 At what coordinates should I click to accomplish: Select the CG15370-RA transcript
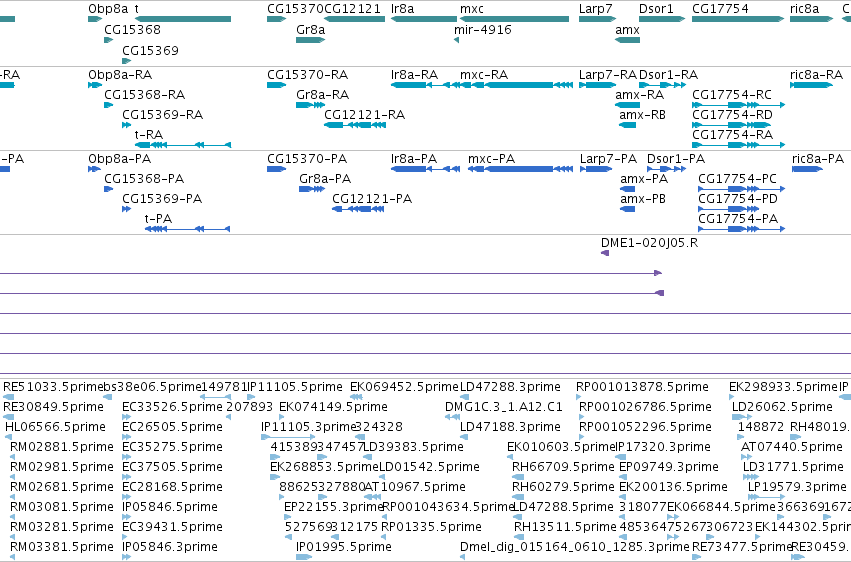coord(276,85)
